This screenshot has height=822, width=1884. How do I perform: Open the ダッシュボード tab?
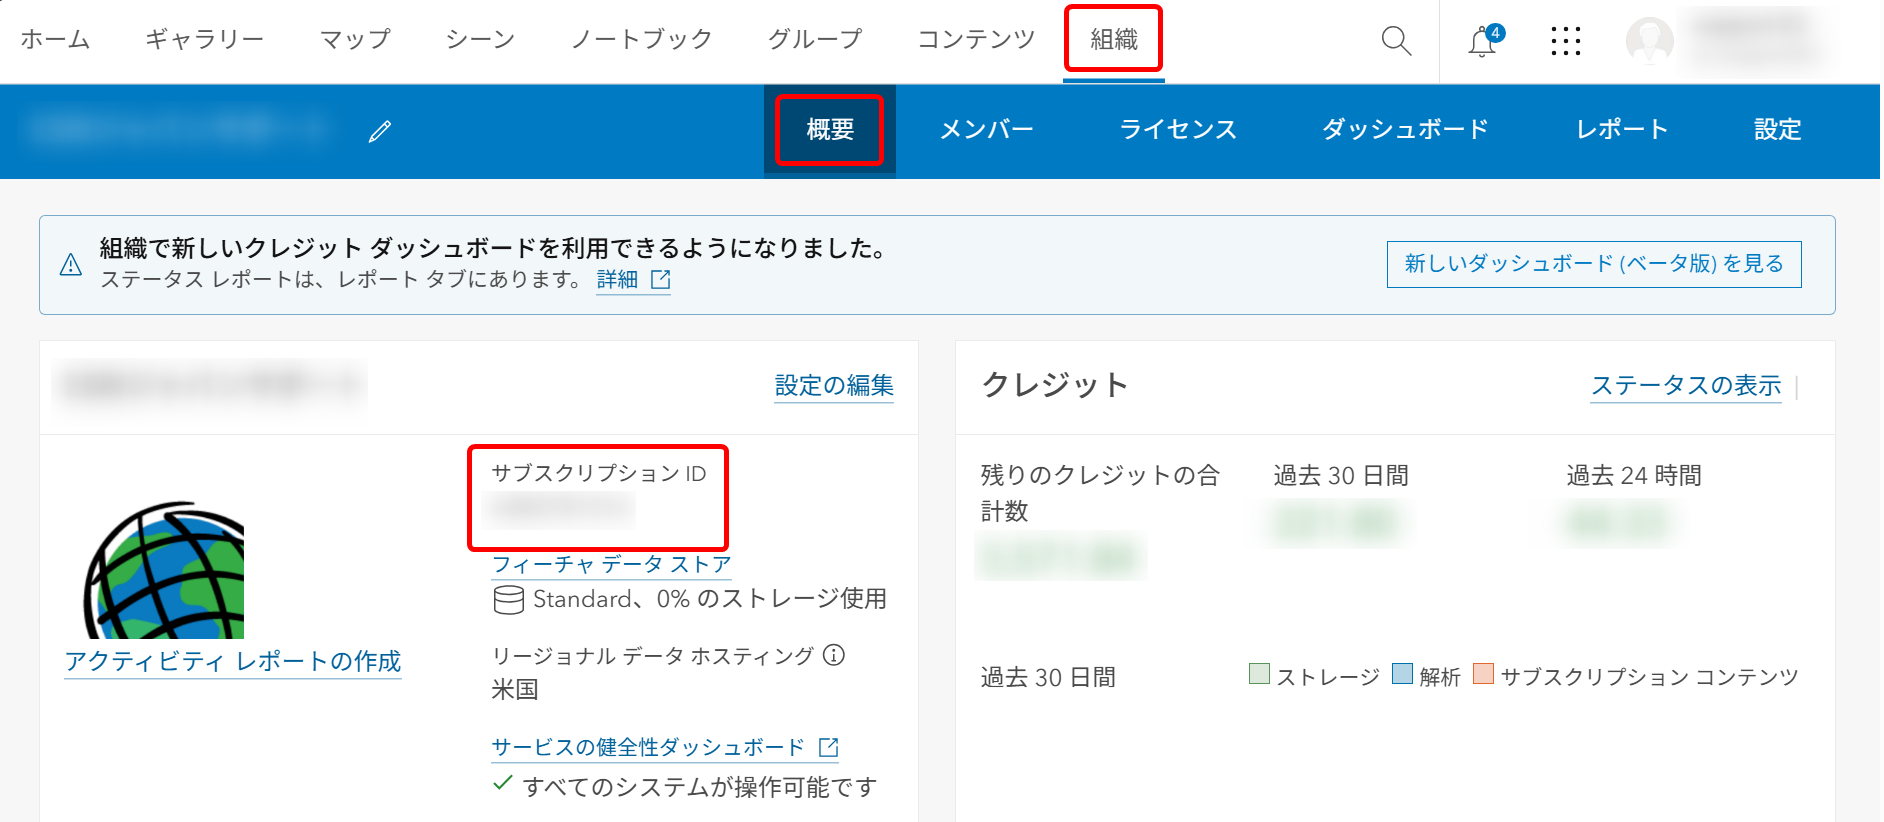point(1405,130)
